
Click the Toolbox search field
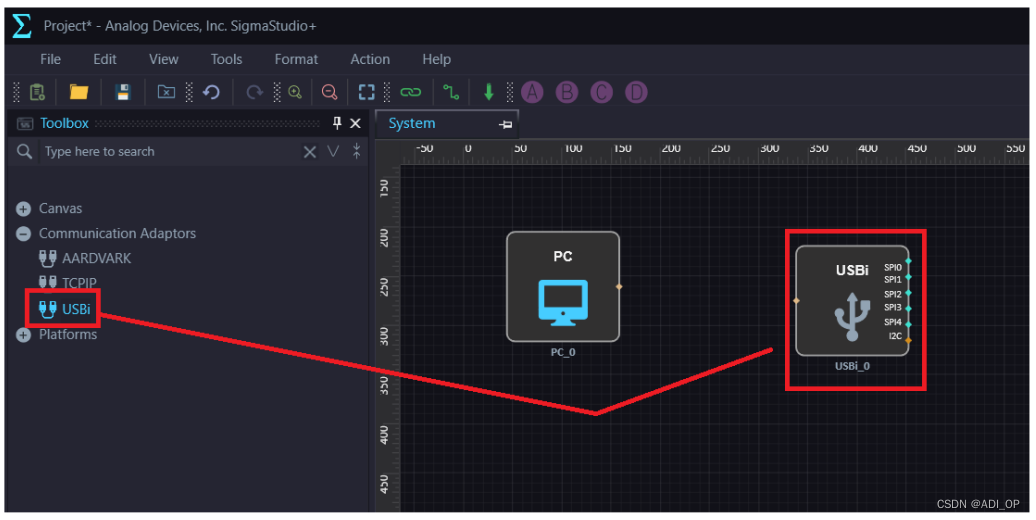pos(168,151)
